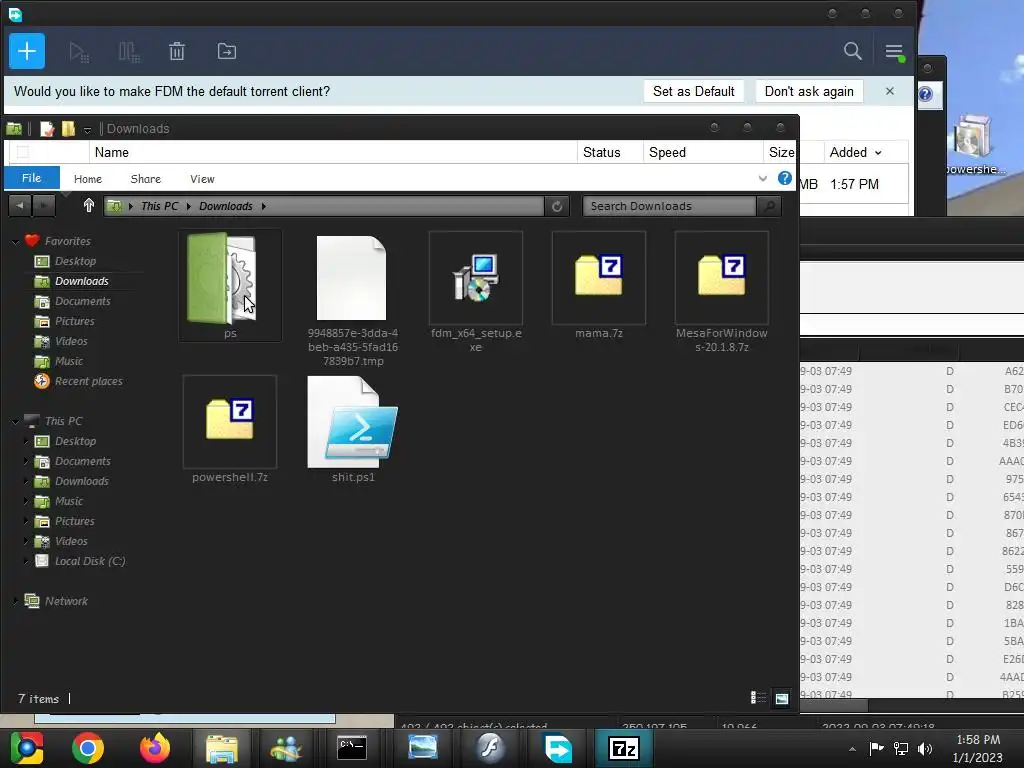
Task: Dismiss the default torrent client banner
Action: coord(889,91)
